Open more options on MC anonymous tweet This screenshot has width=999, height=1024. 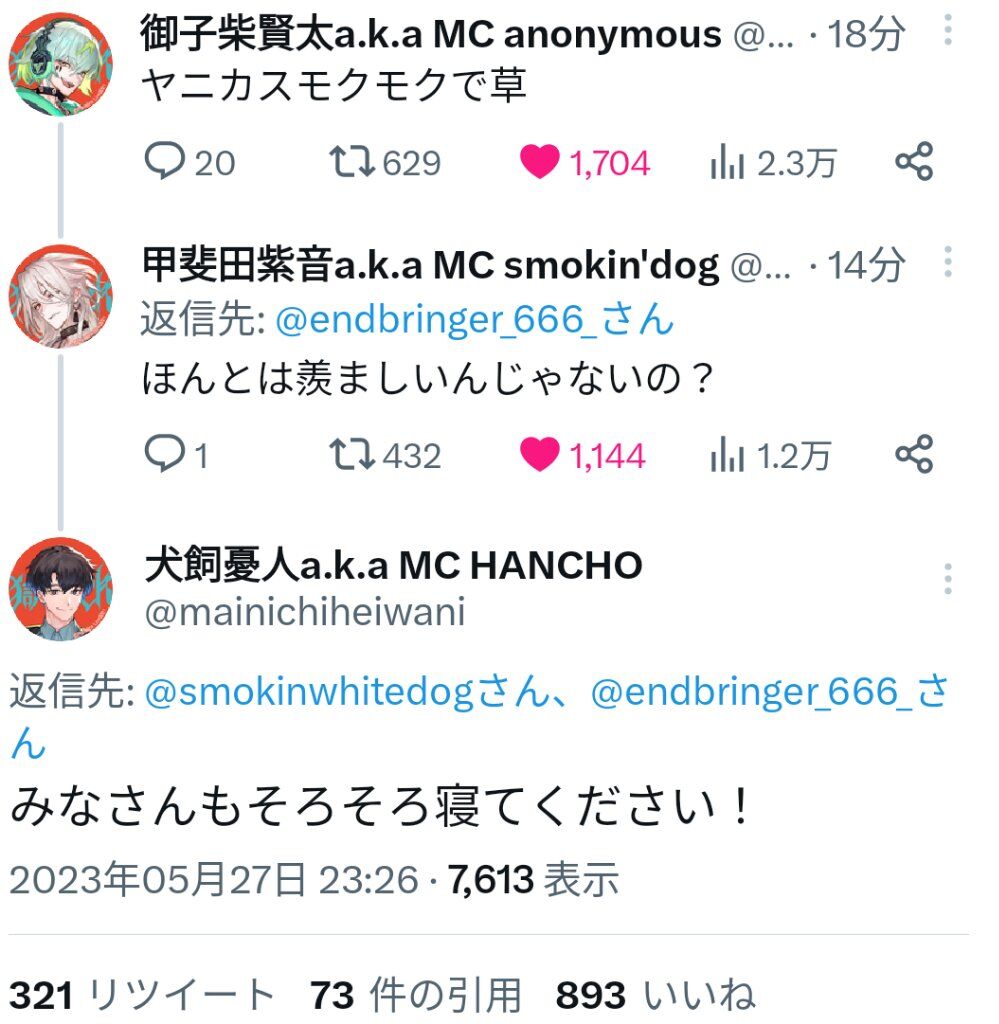(947, 30)
